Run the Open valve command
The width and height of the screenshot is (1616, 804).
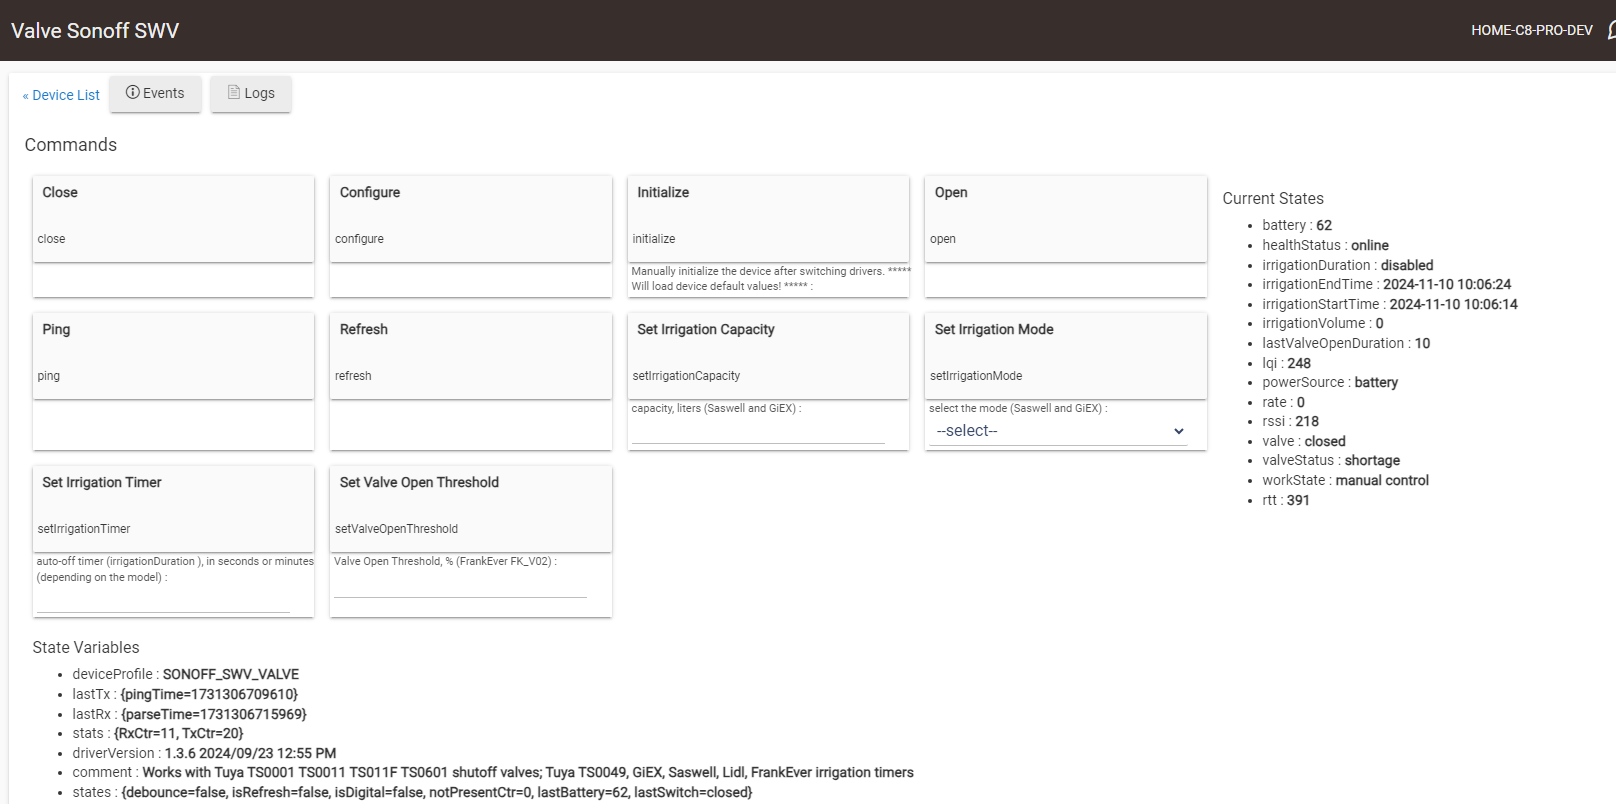click(x=1066, y=219)
